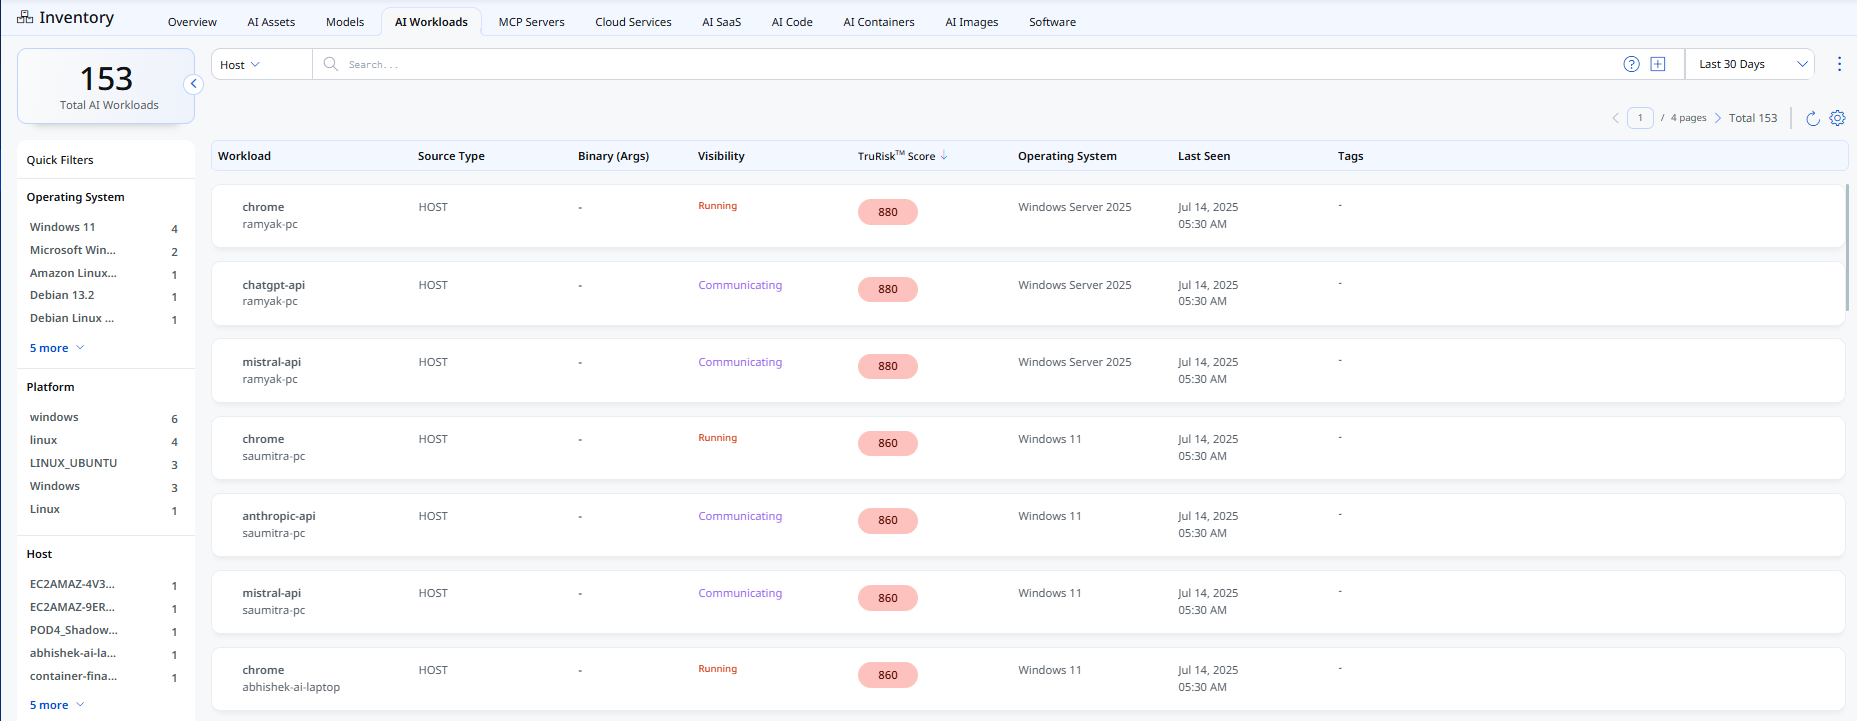Open the AI Code tab
This screenshot has height=721, width=1857.
[792, 22]
